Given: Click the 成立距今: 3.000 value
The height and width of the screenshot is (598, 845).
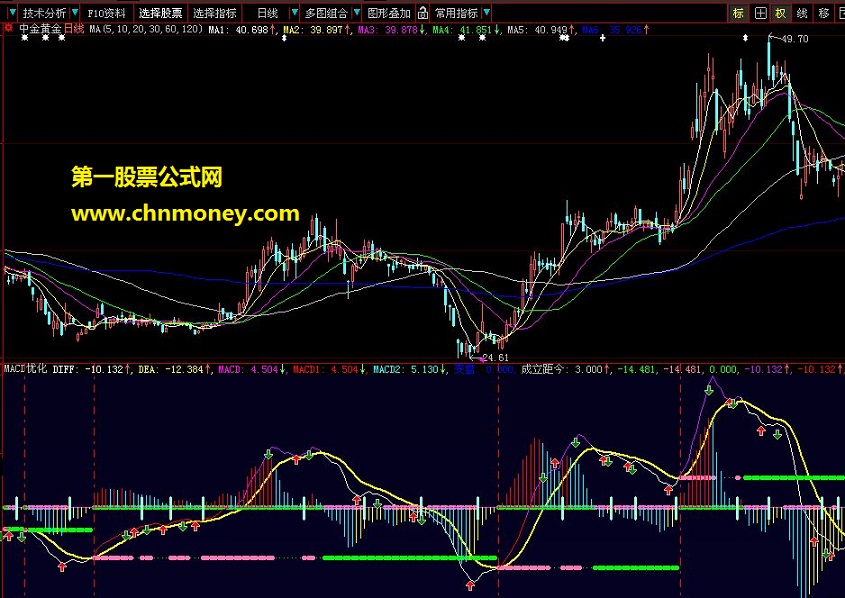Looking at the screenshot, I should 564,370.
